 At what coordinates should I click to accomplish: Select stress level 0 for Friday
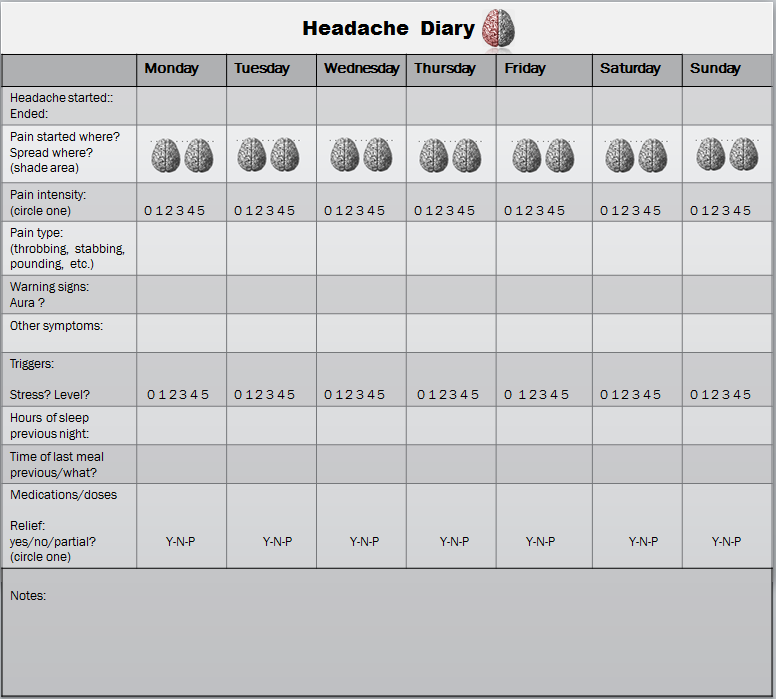click(508, 395)
